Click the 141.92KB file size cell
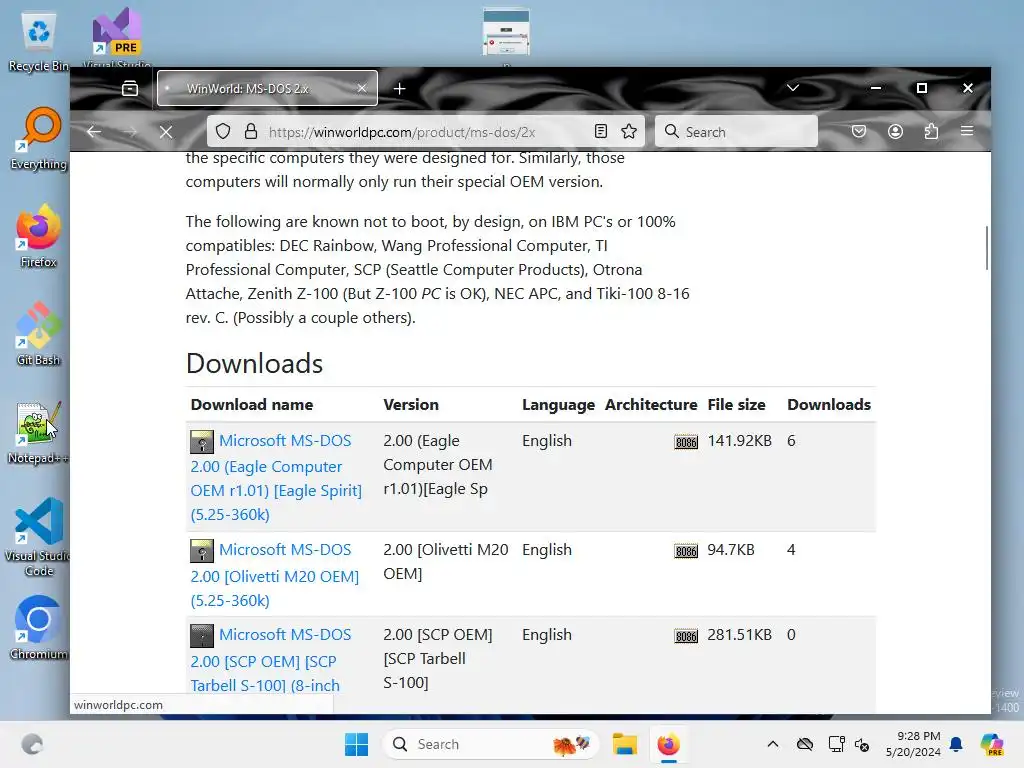1024x768 pixels. pos(739,441)
